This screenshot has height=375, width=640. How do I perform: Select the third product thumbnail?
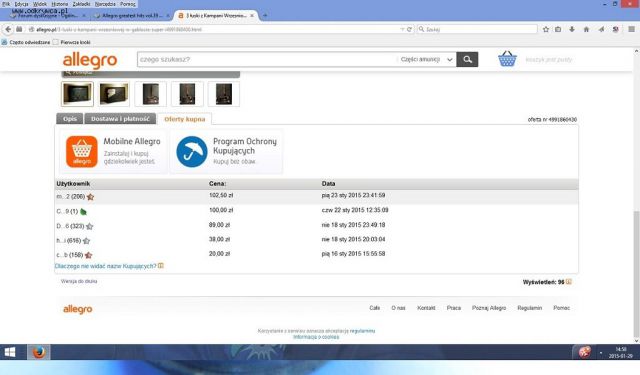tap(151, 94)
